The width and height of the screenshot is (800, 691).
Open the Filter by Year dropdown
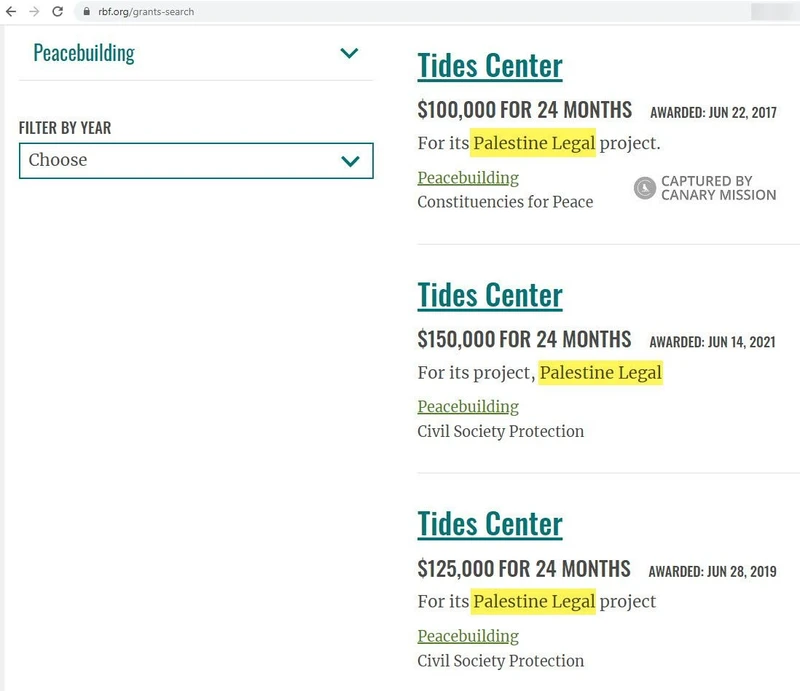click(196, 160)
